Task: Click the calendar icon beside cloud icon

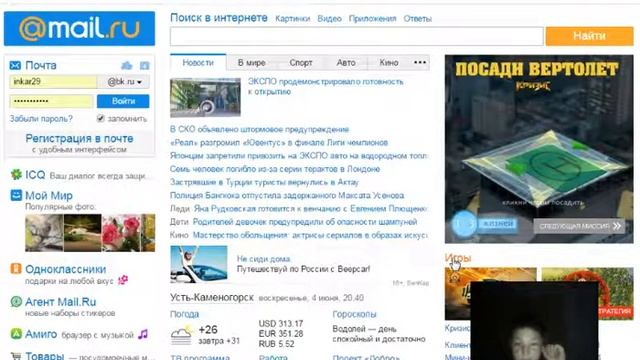Action: pyautogui.click(x=144, y=65)
